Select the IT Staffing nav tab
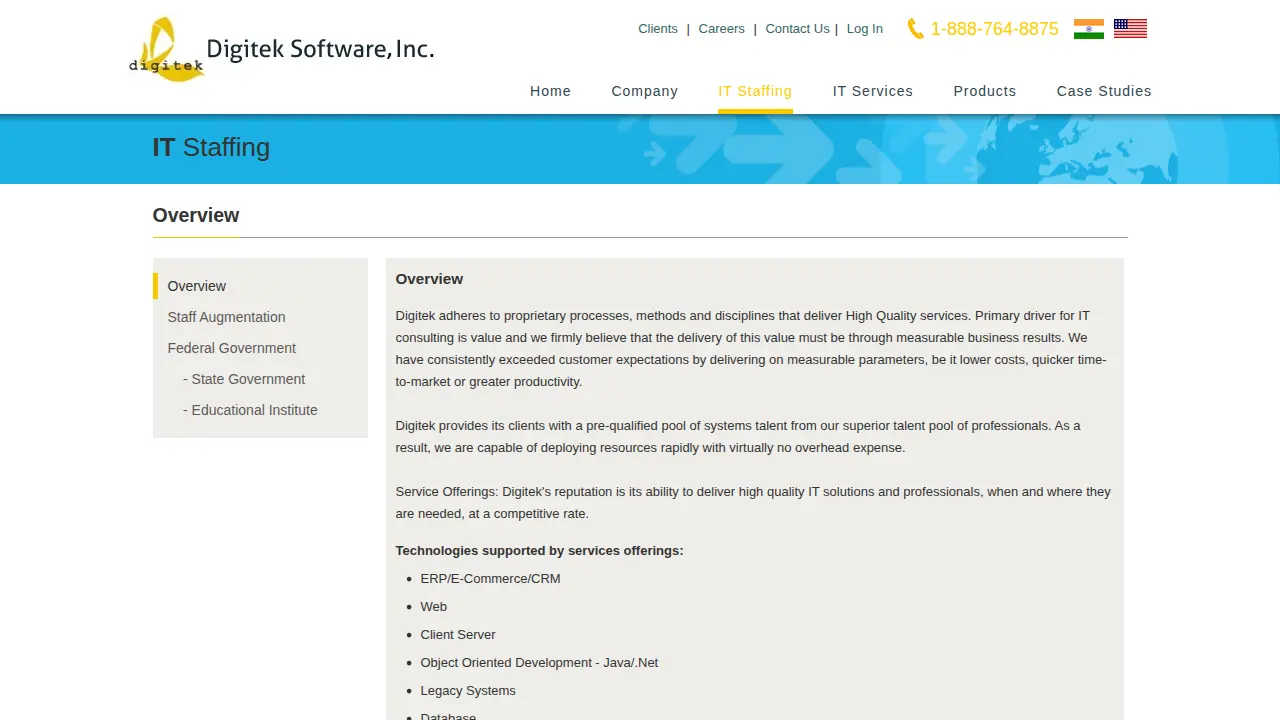Screen dimensions: 1280x720 coord(755,91)
